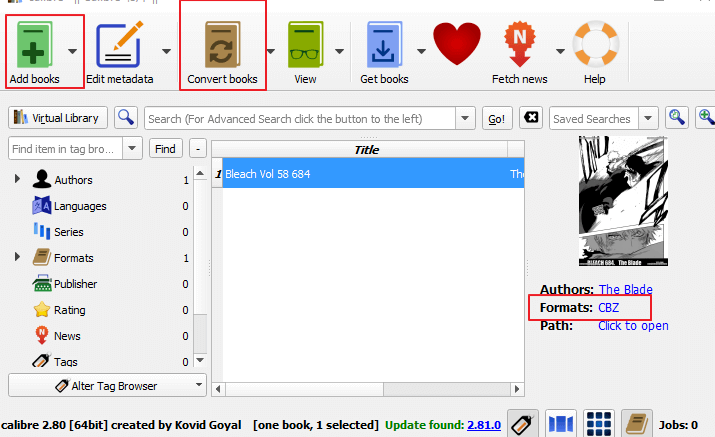This screenshot has width=715, height=437.
Task: Expand the Edit metadata dropdown arrow
Action: (x=166, y=51)
